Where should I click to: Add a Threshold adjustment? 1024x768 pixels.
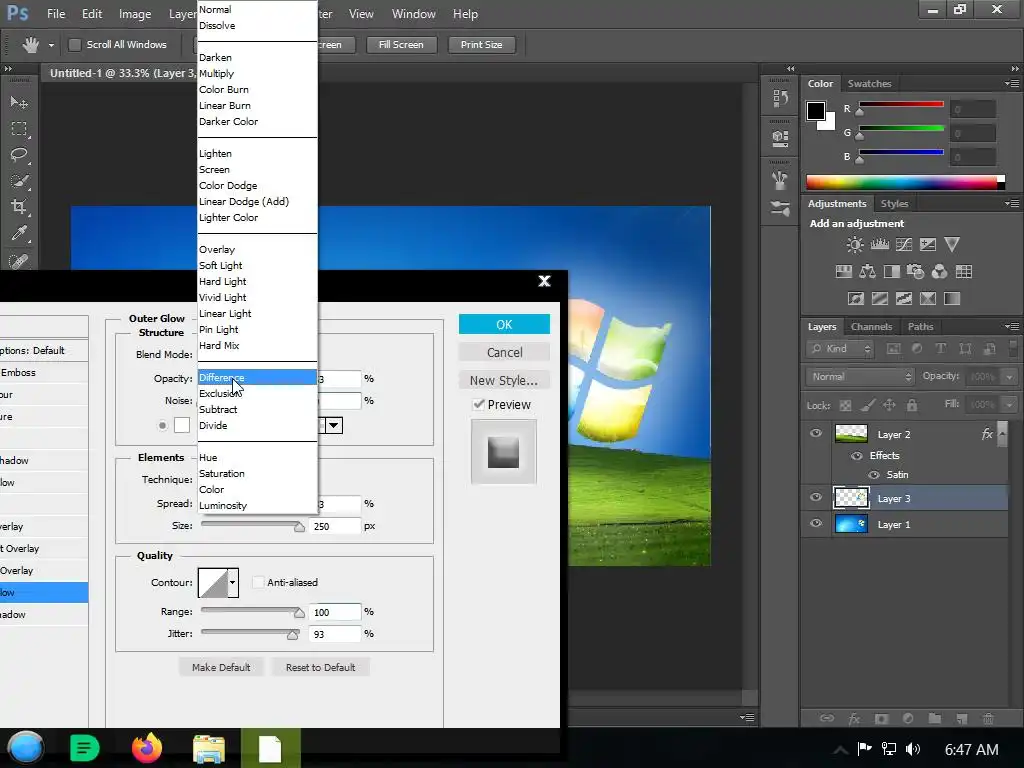pyautogui.click(x=904, y=299)
